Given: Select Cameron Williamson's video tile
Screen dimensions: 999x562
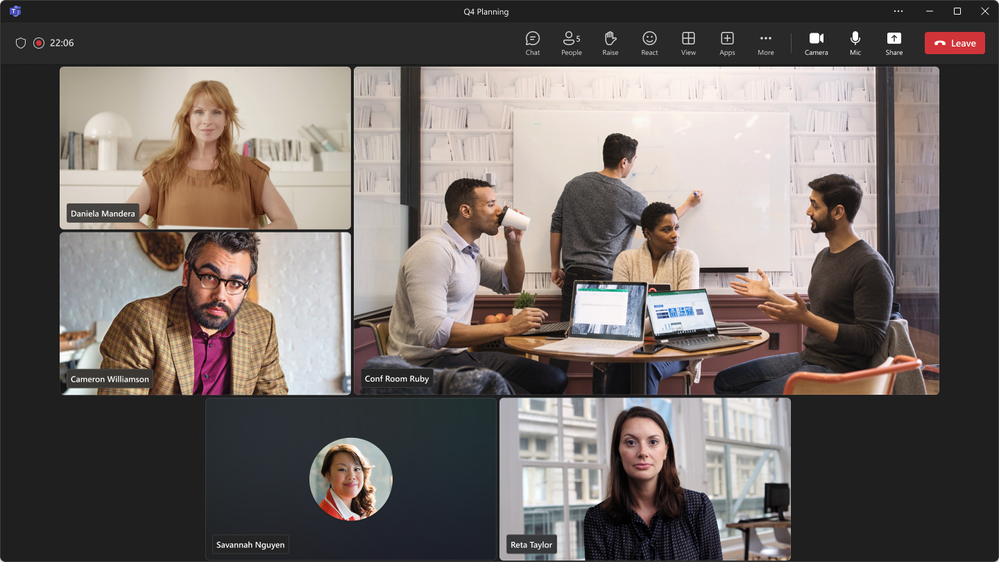Looking at the screenshot, I should (x=205, y=313).
